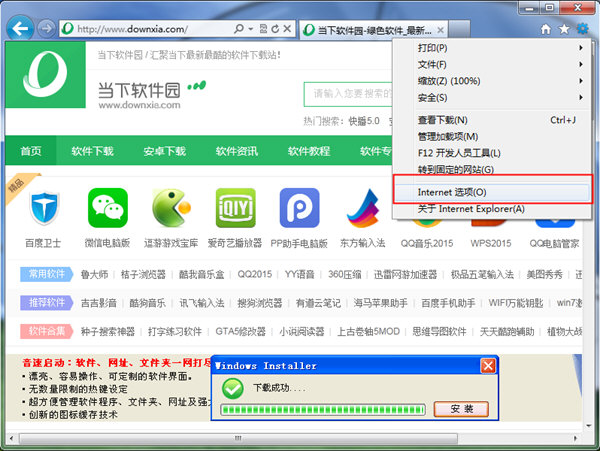Viewport: 600px width, 451px height.
Task: Open the PP助手电脑版 icon
Action: click(x=299, y=208)
